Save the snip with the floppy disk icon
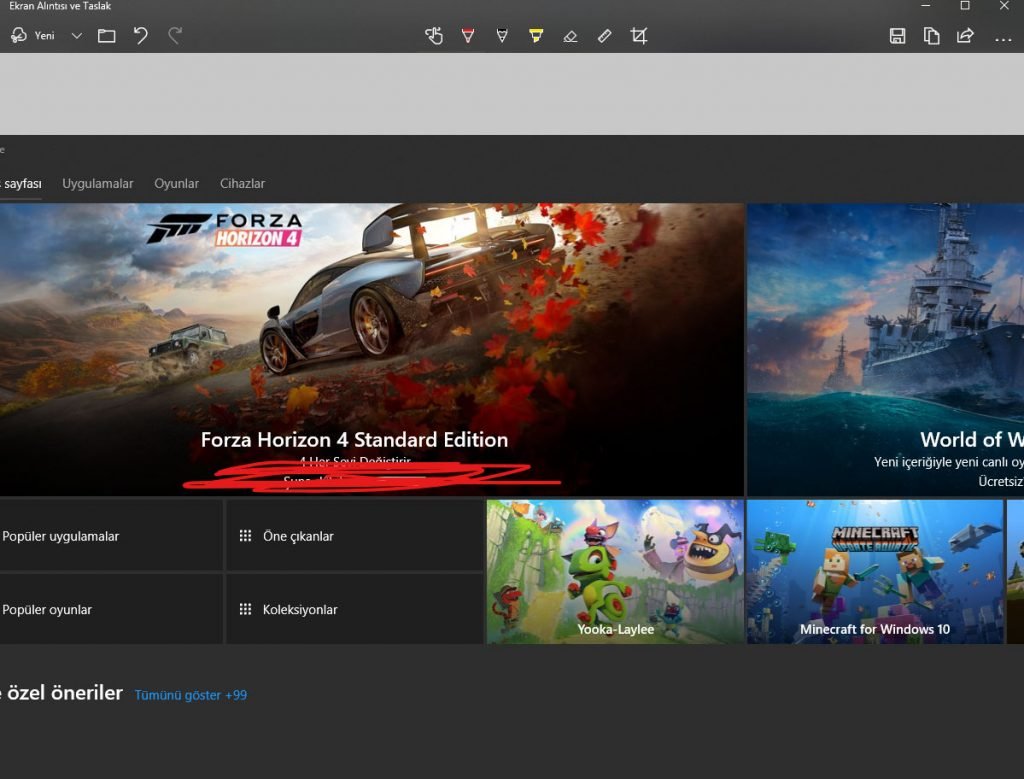Viewport: 1024px width, 779px height. 897,36
